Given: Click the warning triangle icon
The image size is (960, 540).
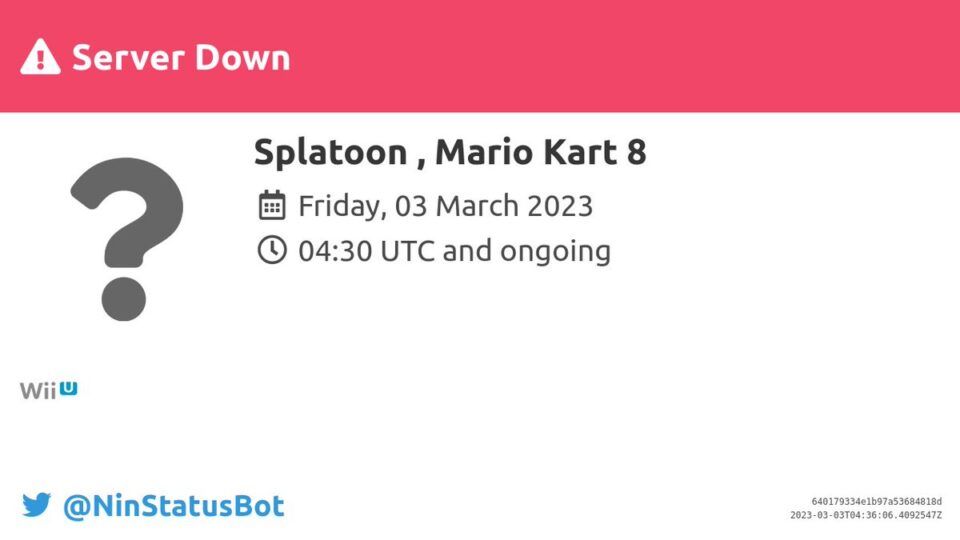Looking at the screenshot, I should 40,57.
